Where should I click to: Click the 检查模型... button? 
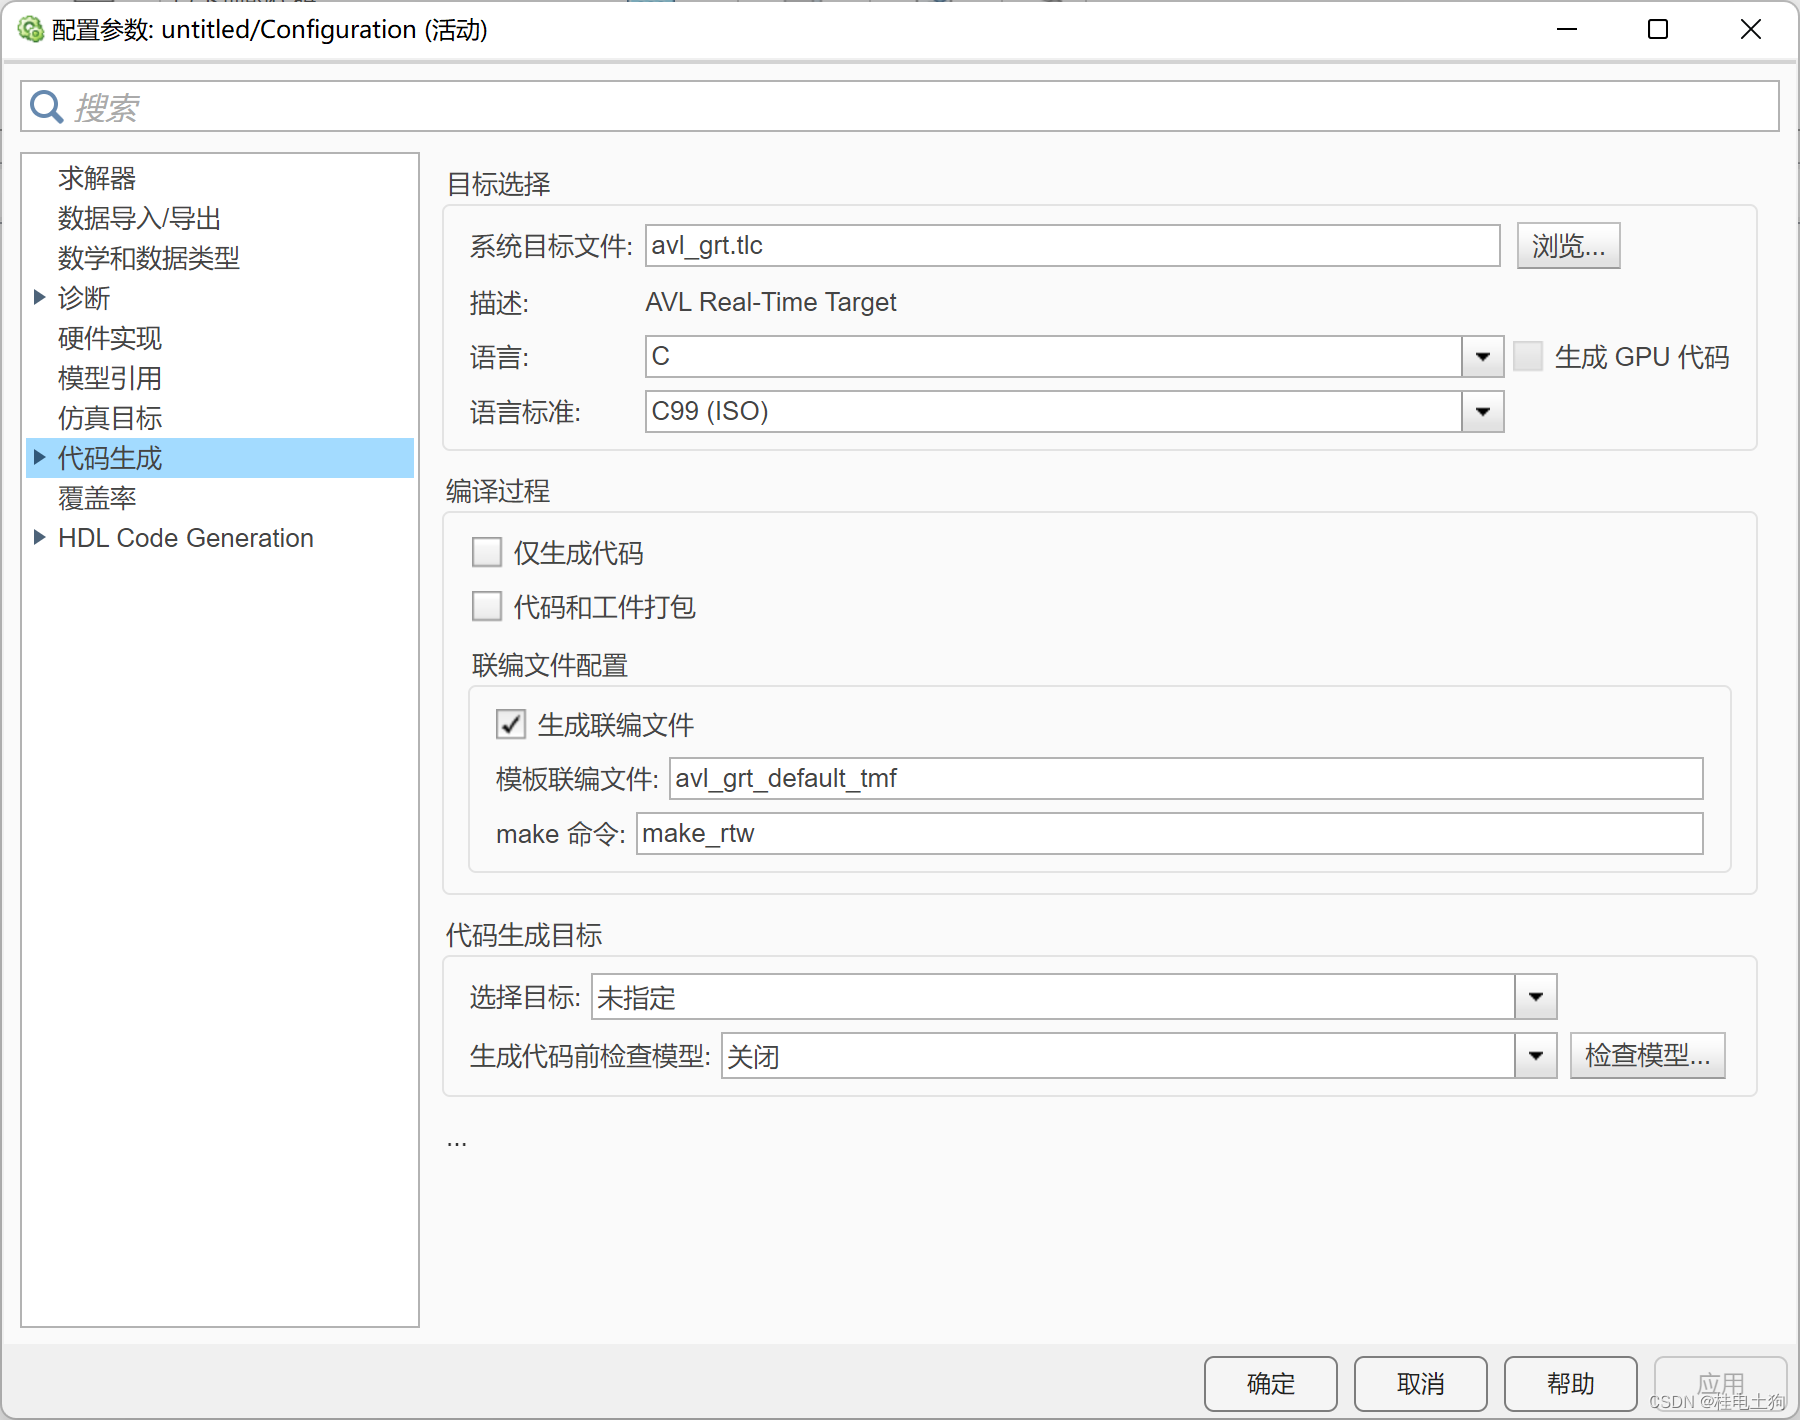point(1648,1056)
